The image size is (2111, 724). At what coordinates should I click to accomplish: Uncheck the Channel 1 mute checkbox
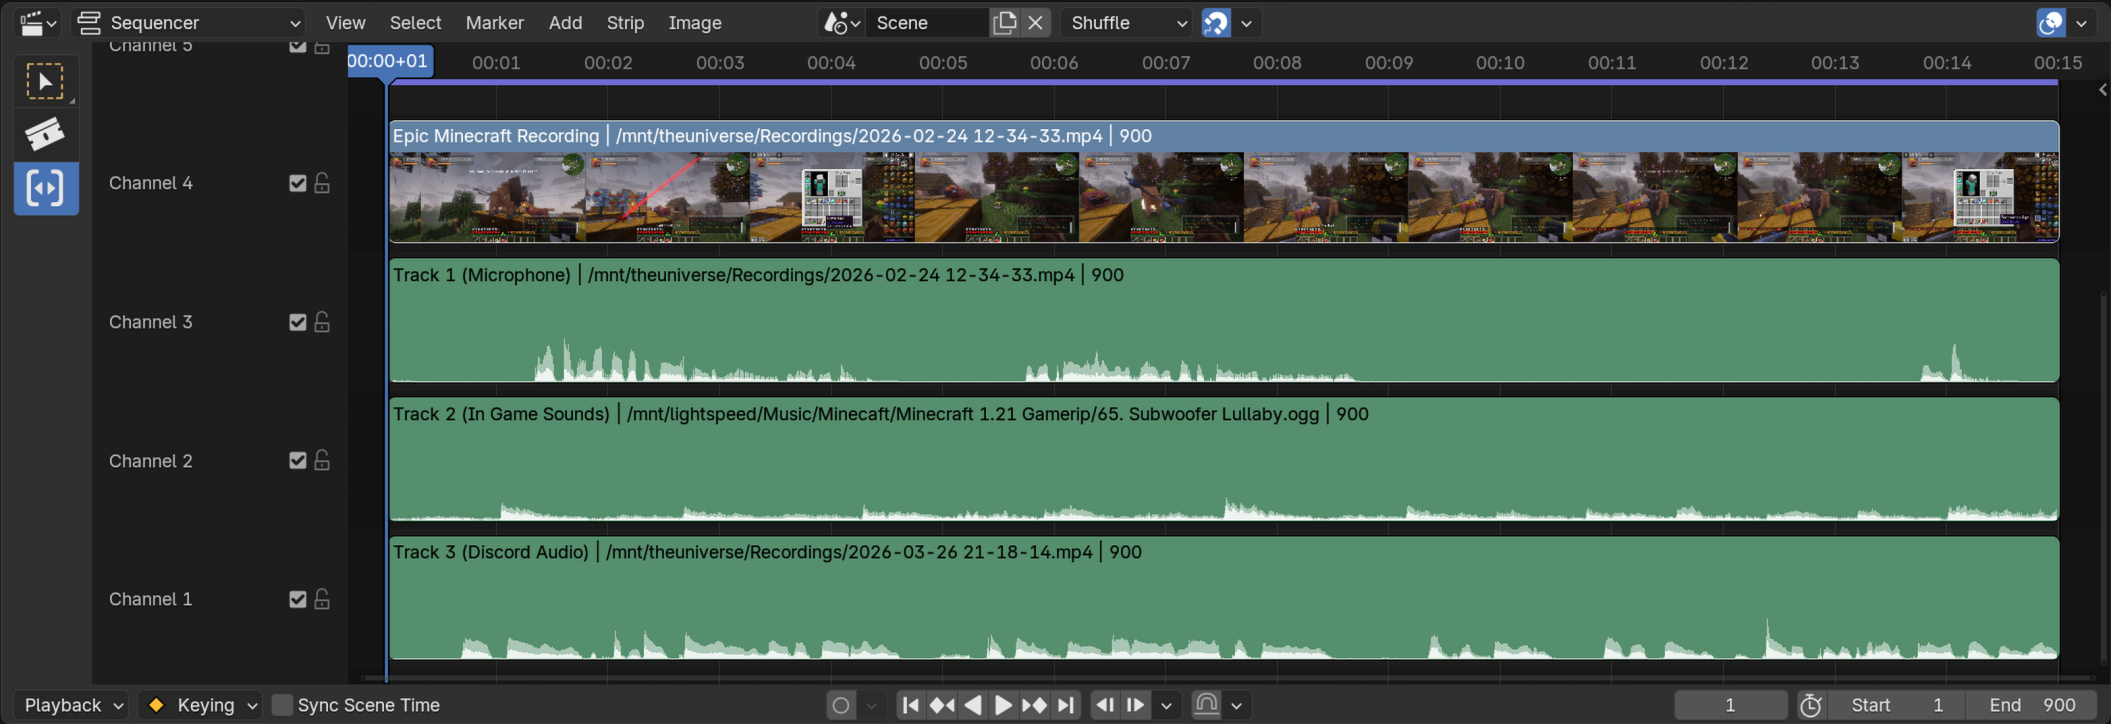click(x=297, y=599)
